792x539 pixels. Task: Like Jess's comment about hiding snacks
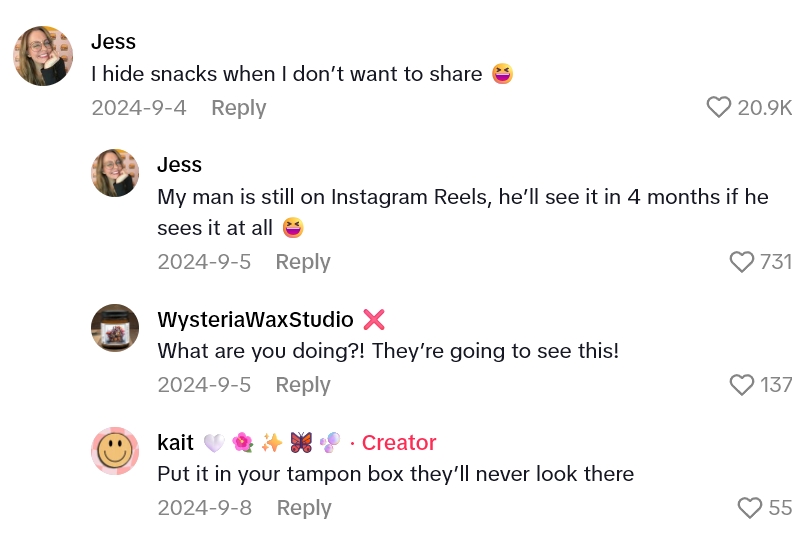[x=718, y=107]
